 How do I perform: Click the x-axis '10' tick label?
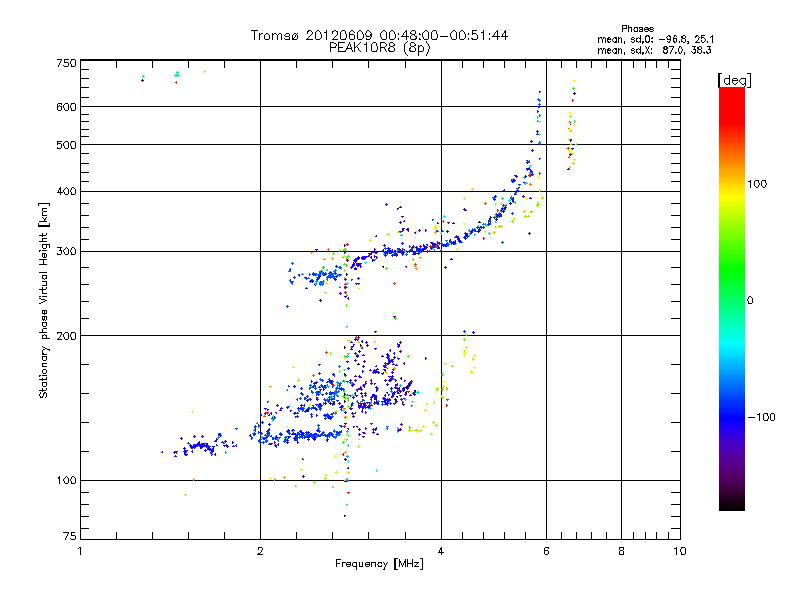tap(680, 551)
